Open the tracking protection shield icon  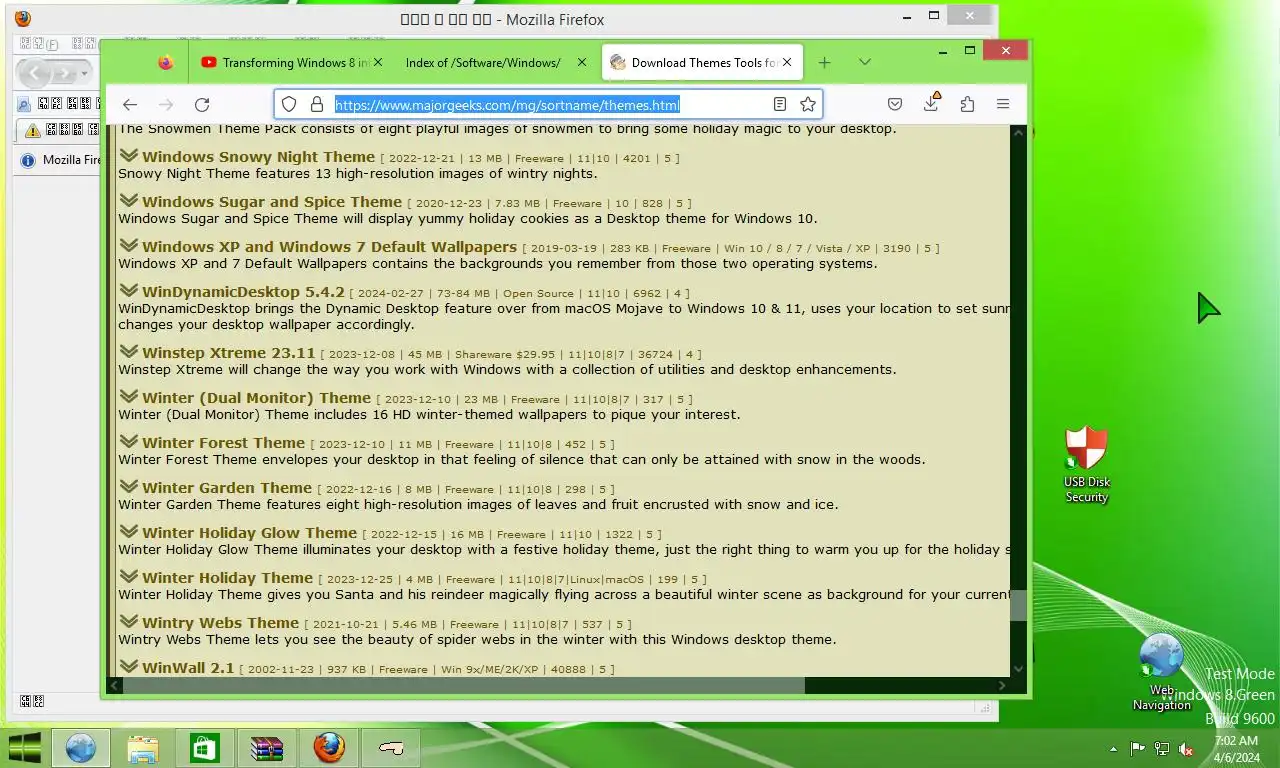tap(289, 104)
